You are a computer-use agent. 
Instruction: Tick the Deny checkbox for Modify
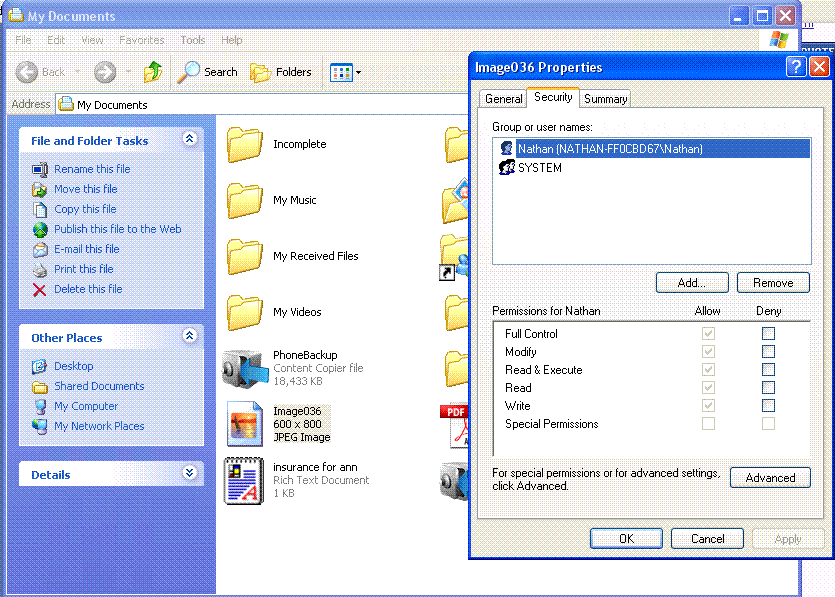click(x=768, y=352)
